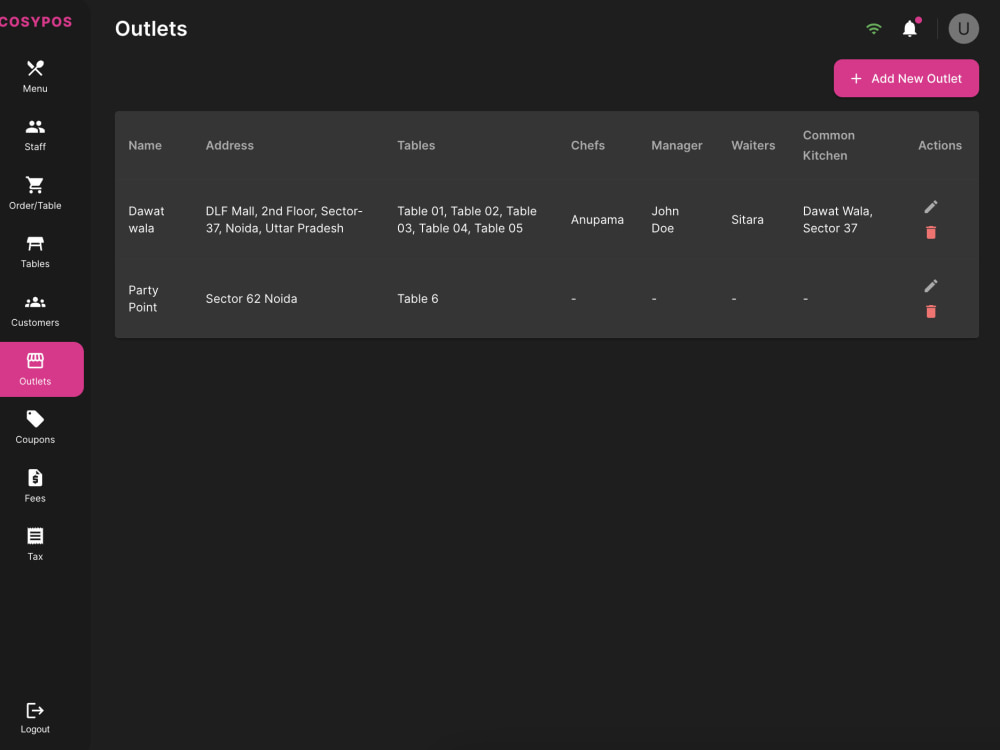This screenshot has height=750, width=1000.
Task: Delete the Dawat wala outlet
Action: [x=930, y=232]
